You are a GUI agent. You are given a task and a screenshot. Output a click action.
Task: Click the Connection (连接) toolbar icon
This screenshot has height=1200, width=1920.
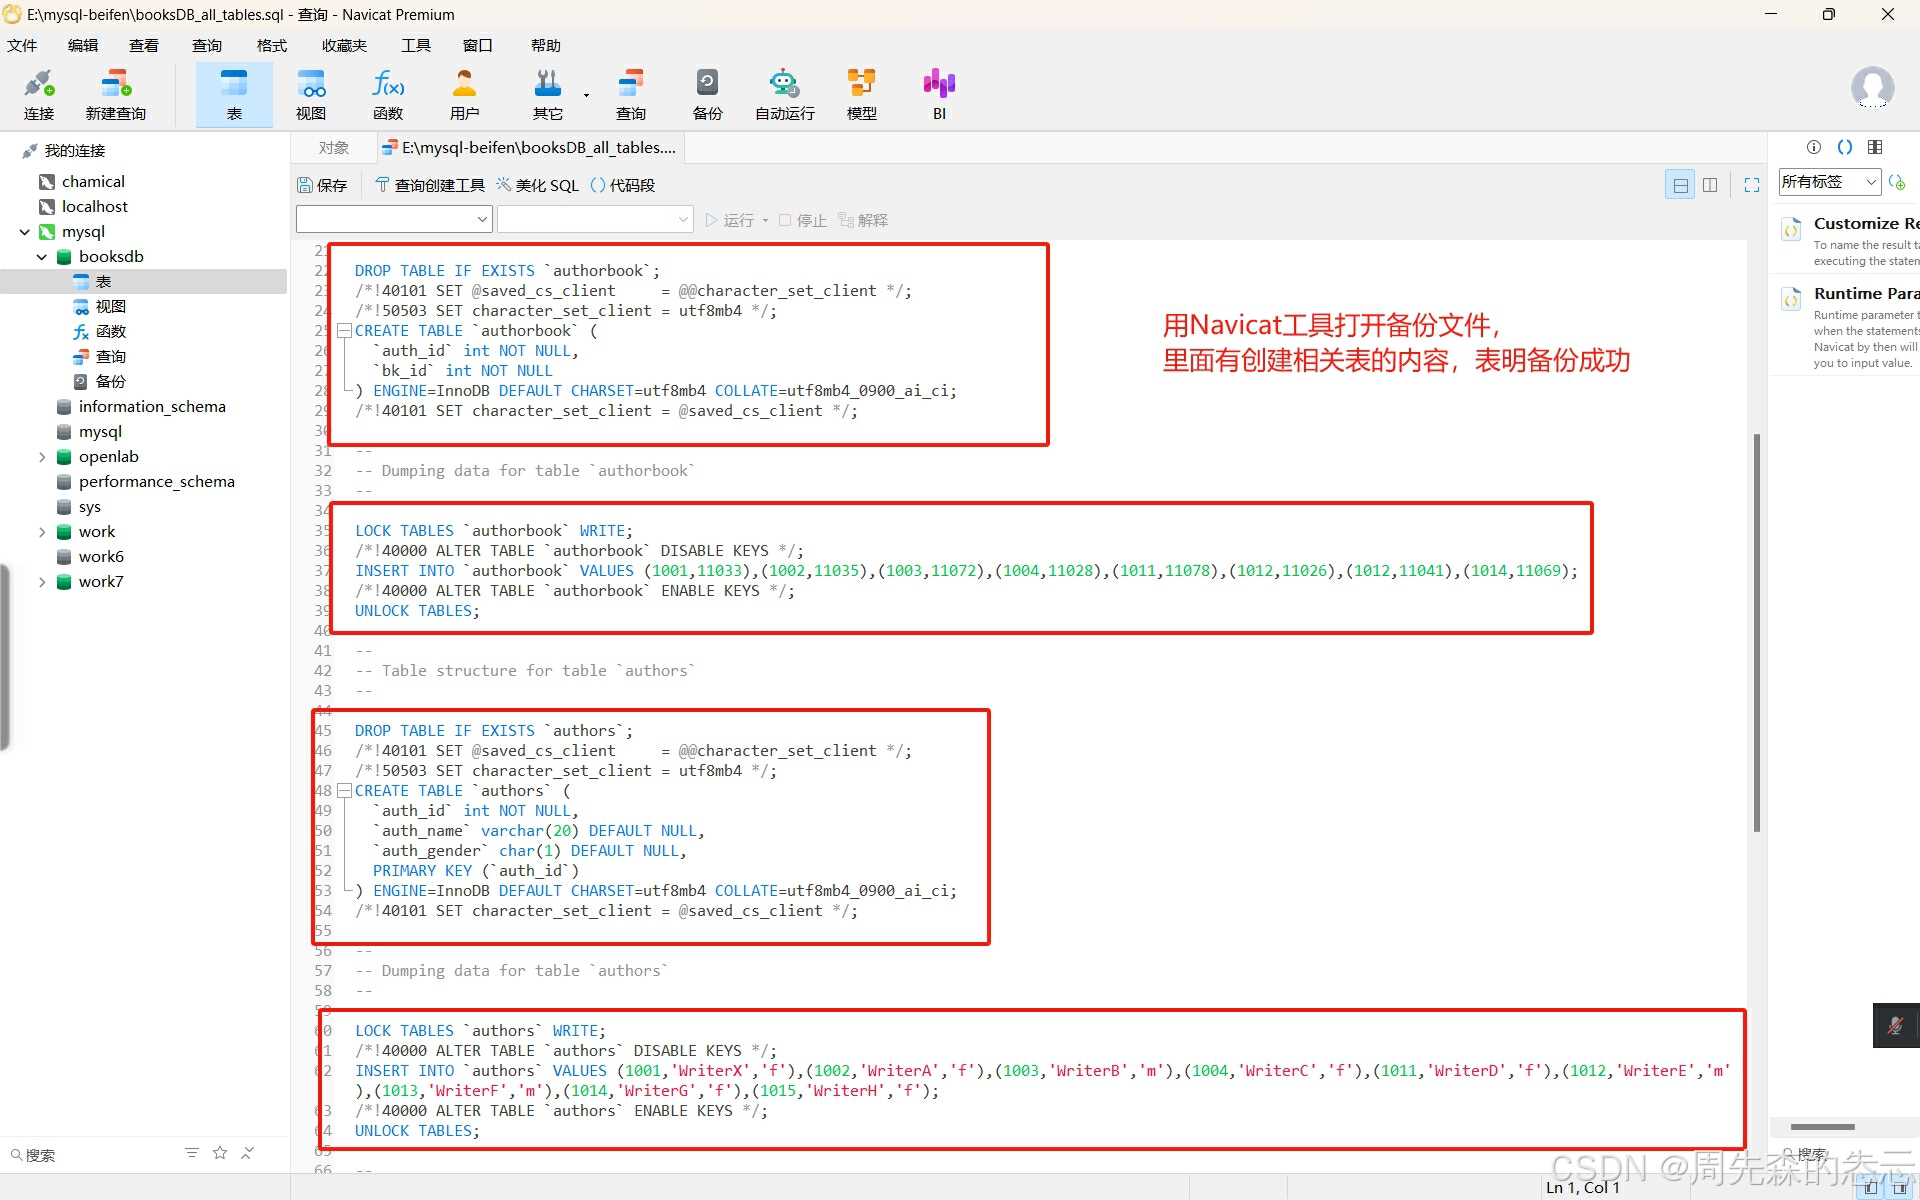pyautogui.click(x=39, y=95)
